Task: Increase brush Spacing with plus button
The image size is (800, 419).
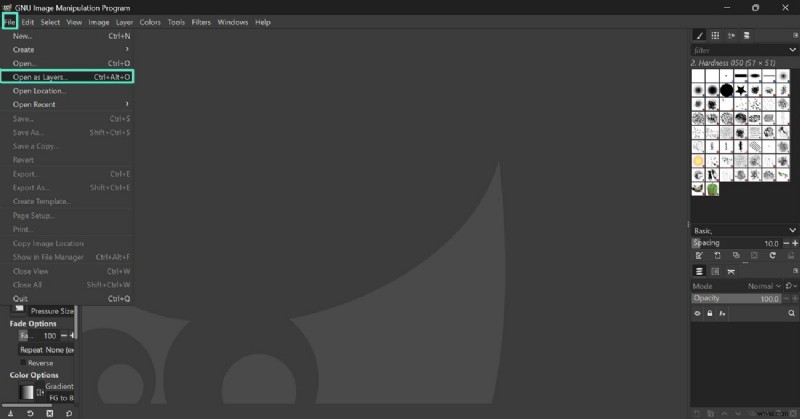Action: 795,243
